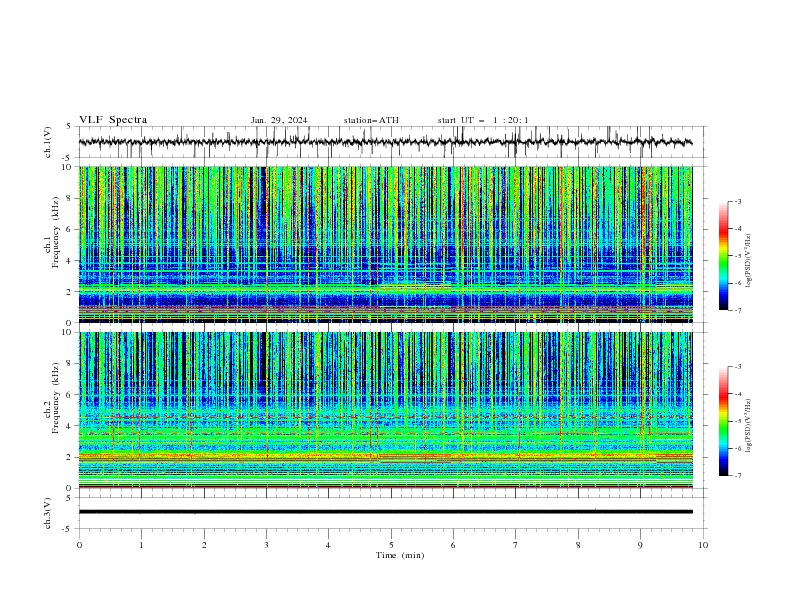Click the ch.2 "Frequency (kHz)" axis label
Image resolution: width=792 pixels, height=612 pixels.
(56, 398)
